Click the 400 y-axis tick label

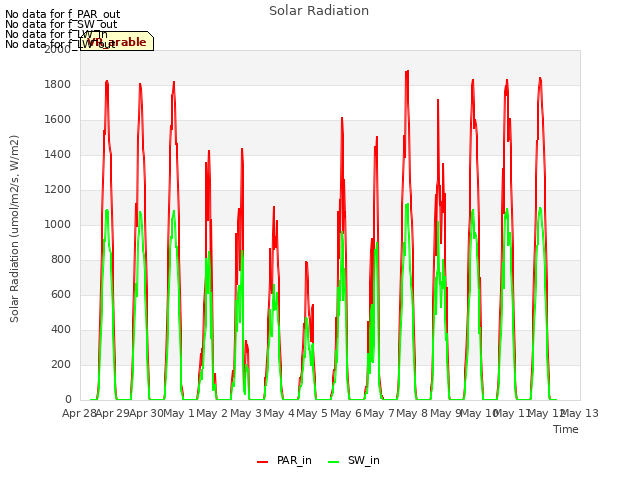pyautogui.click(x=61, y=329)
